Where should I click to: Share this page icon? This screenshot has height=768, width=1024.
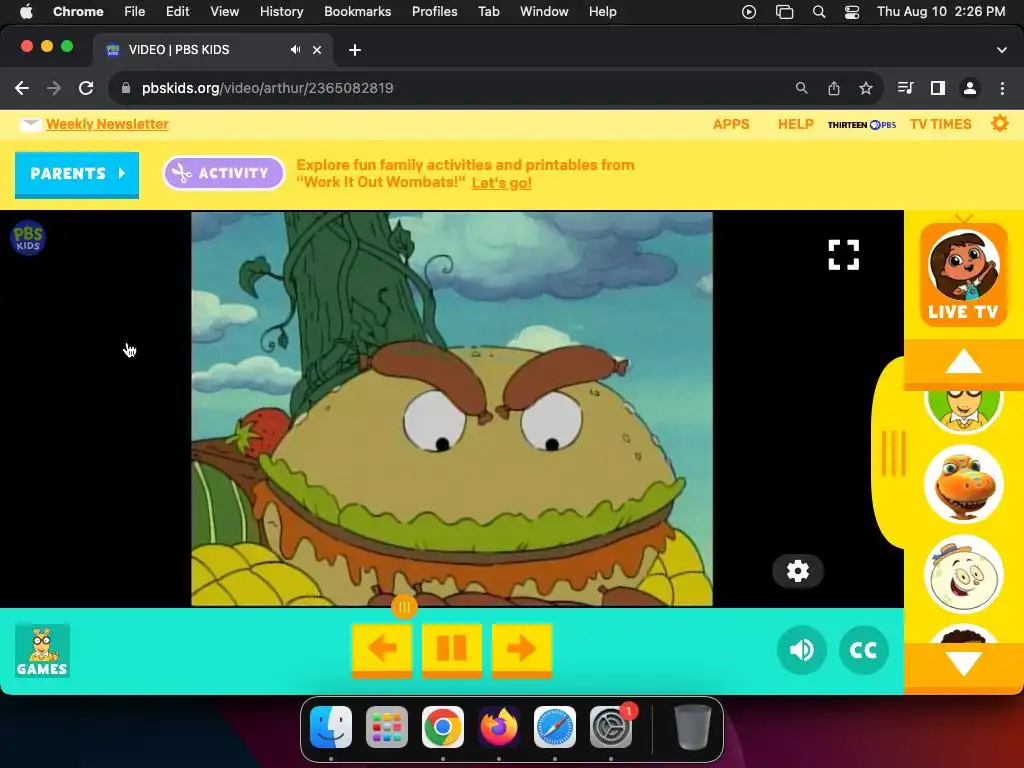point(833,88)
